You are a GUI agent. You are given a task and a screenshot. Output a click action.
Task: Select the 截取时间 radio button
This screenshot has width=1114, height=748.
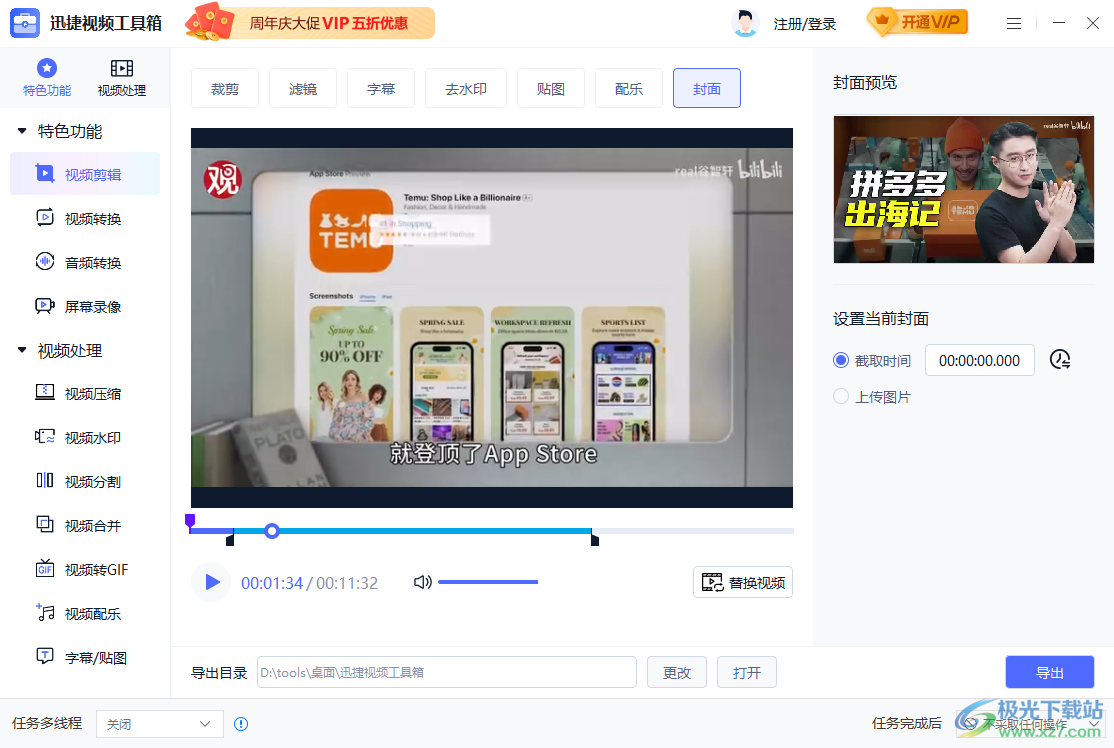(840, 359)
